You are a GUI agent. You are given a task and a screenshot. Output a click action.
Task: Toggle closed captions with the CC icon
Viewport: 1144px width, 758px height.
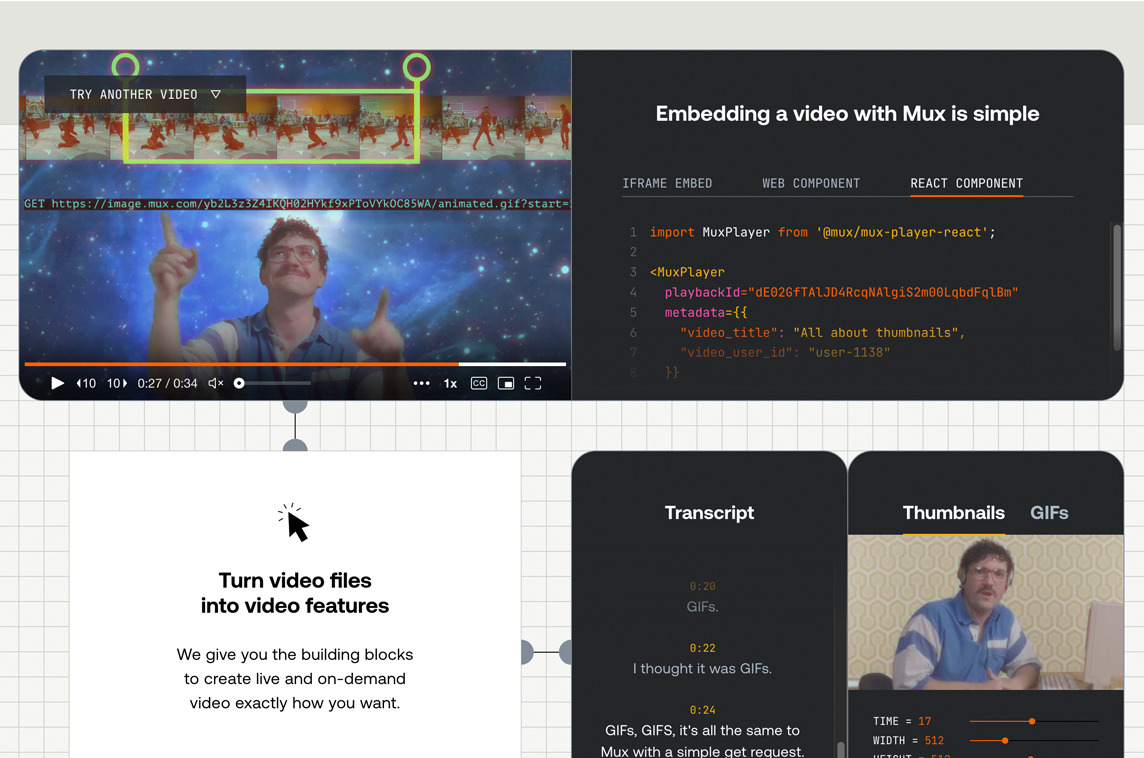click(x=479, y=383)
